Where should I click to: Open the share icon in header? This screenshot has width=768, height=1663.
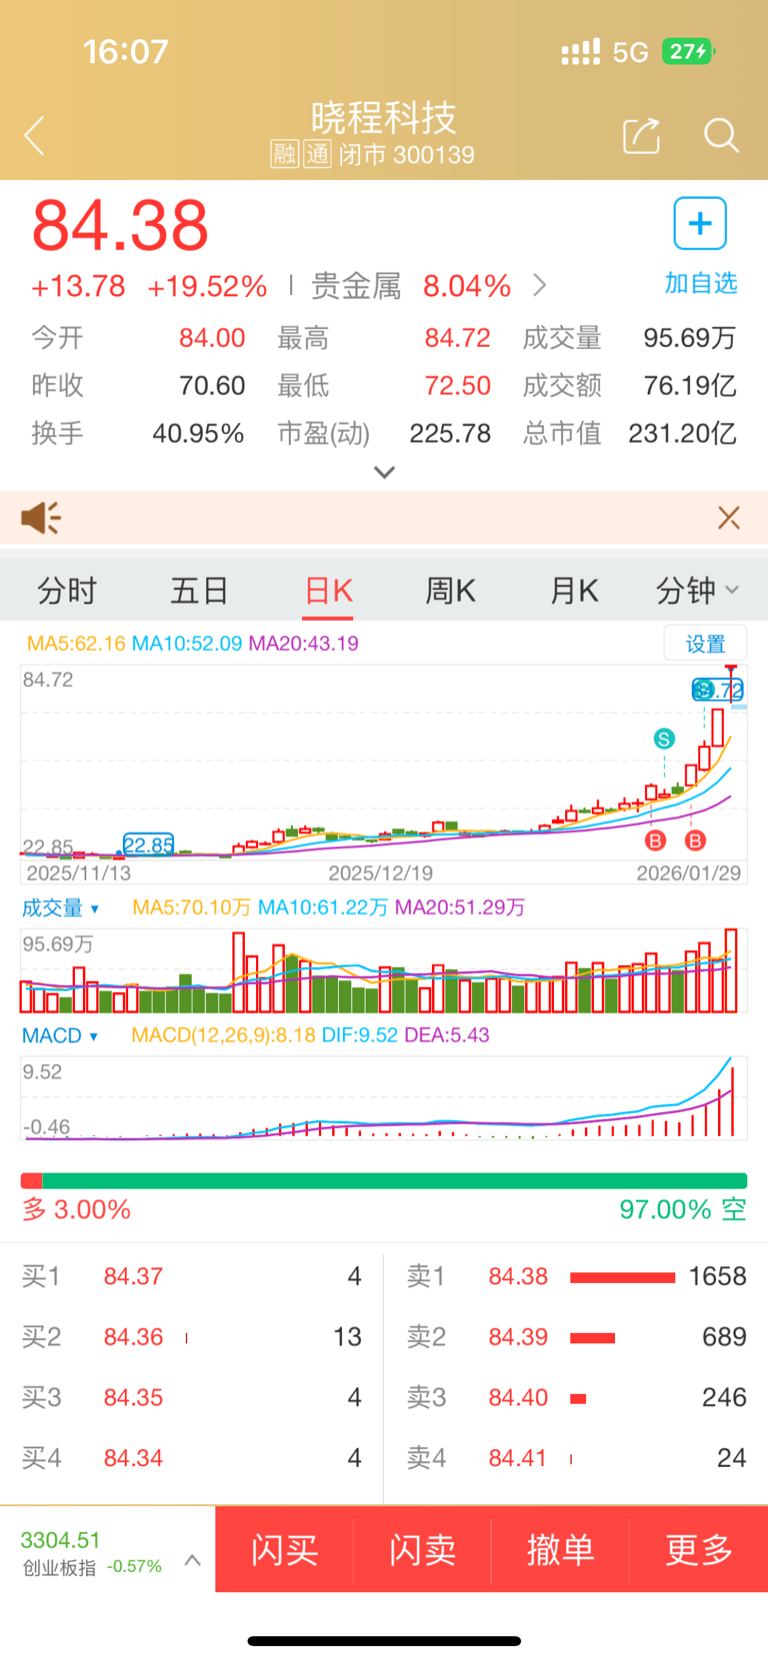point(641,135)
